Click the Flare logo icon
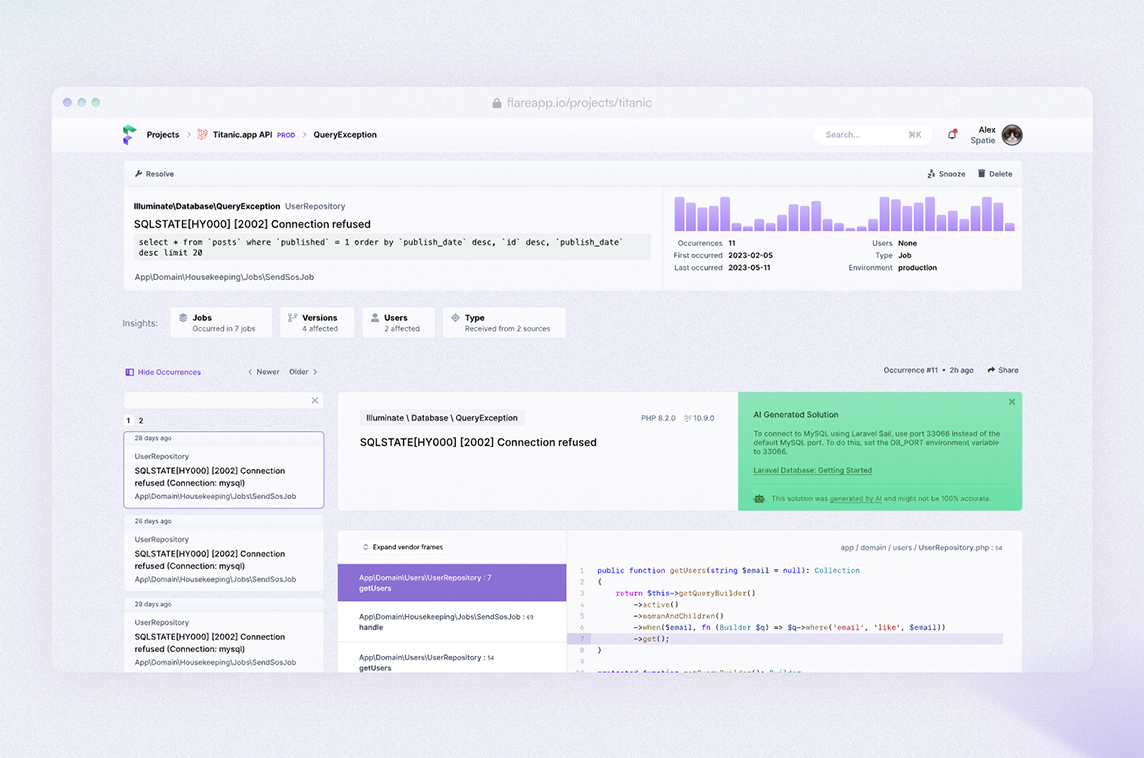This screenshot has width=1144, height=758. tap(129, 135)
